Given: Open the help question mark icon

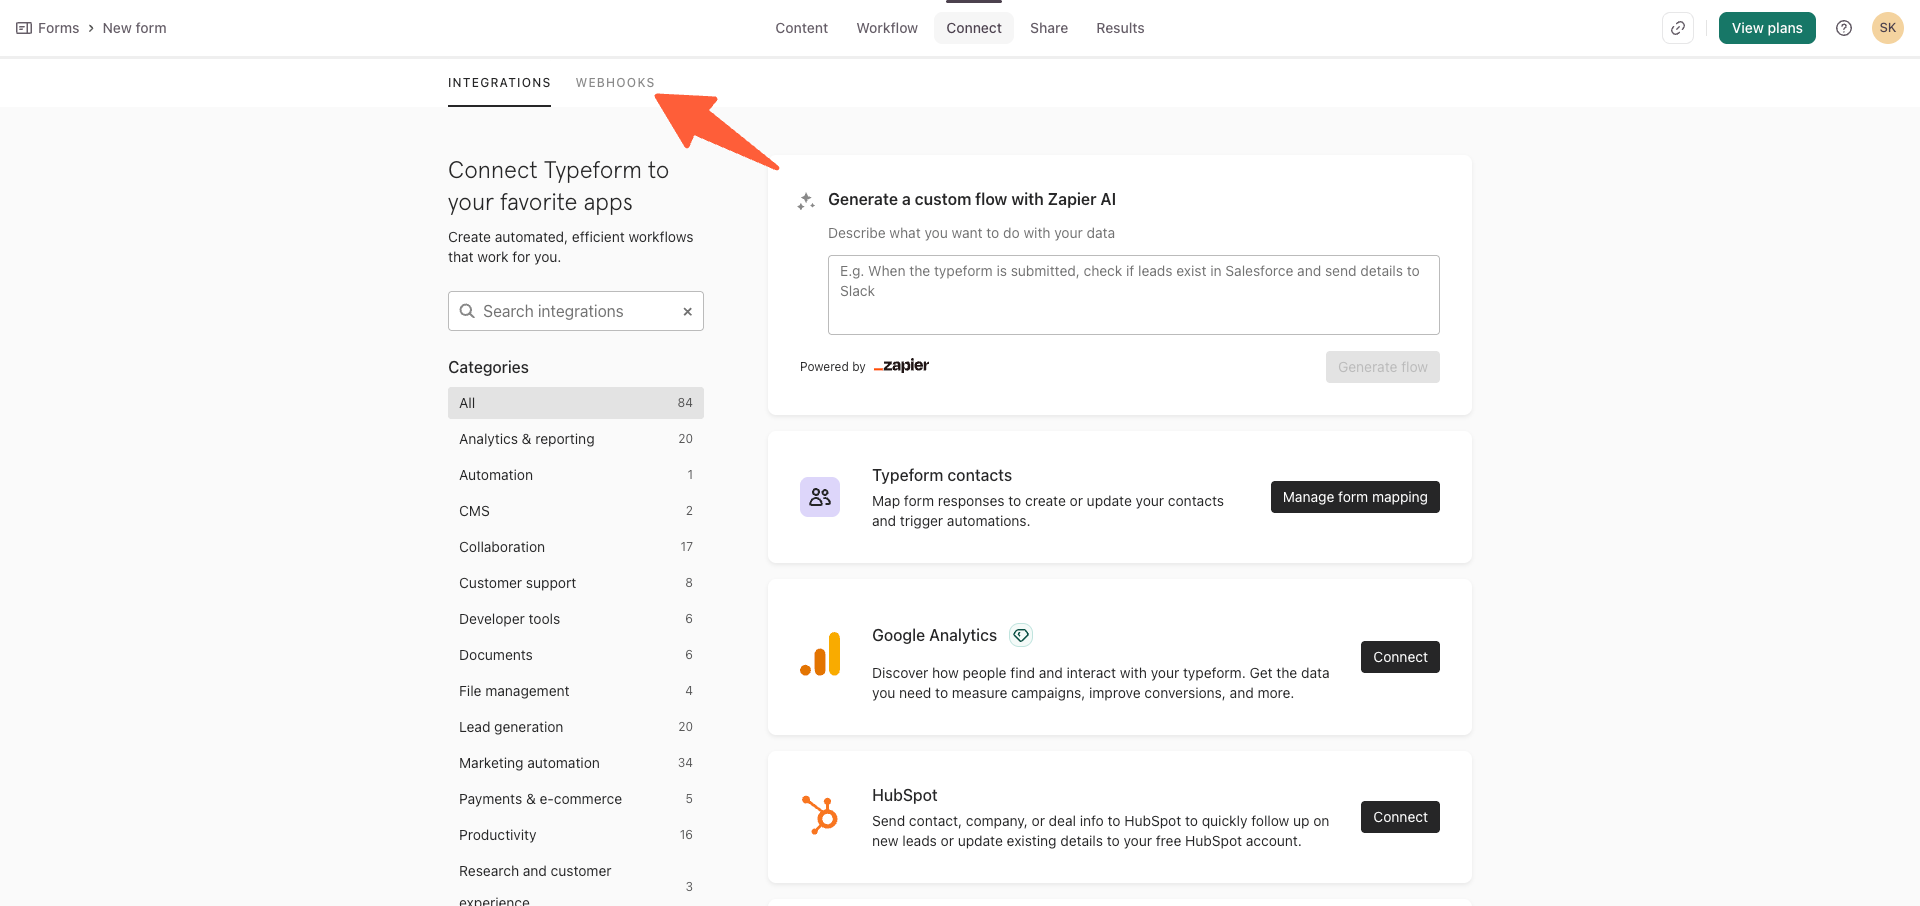Looking at the screenshot, I should coord(1844,28).
